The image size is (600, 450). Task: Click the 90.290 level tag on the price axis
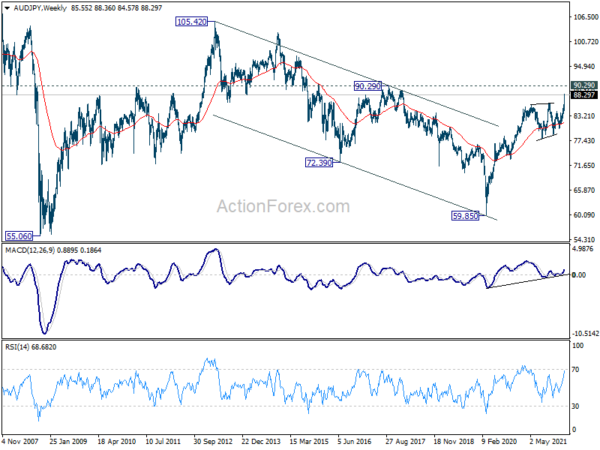(x=584, y=85)
